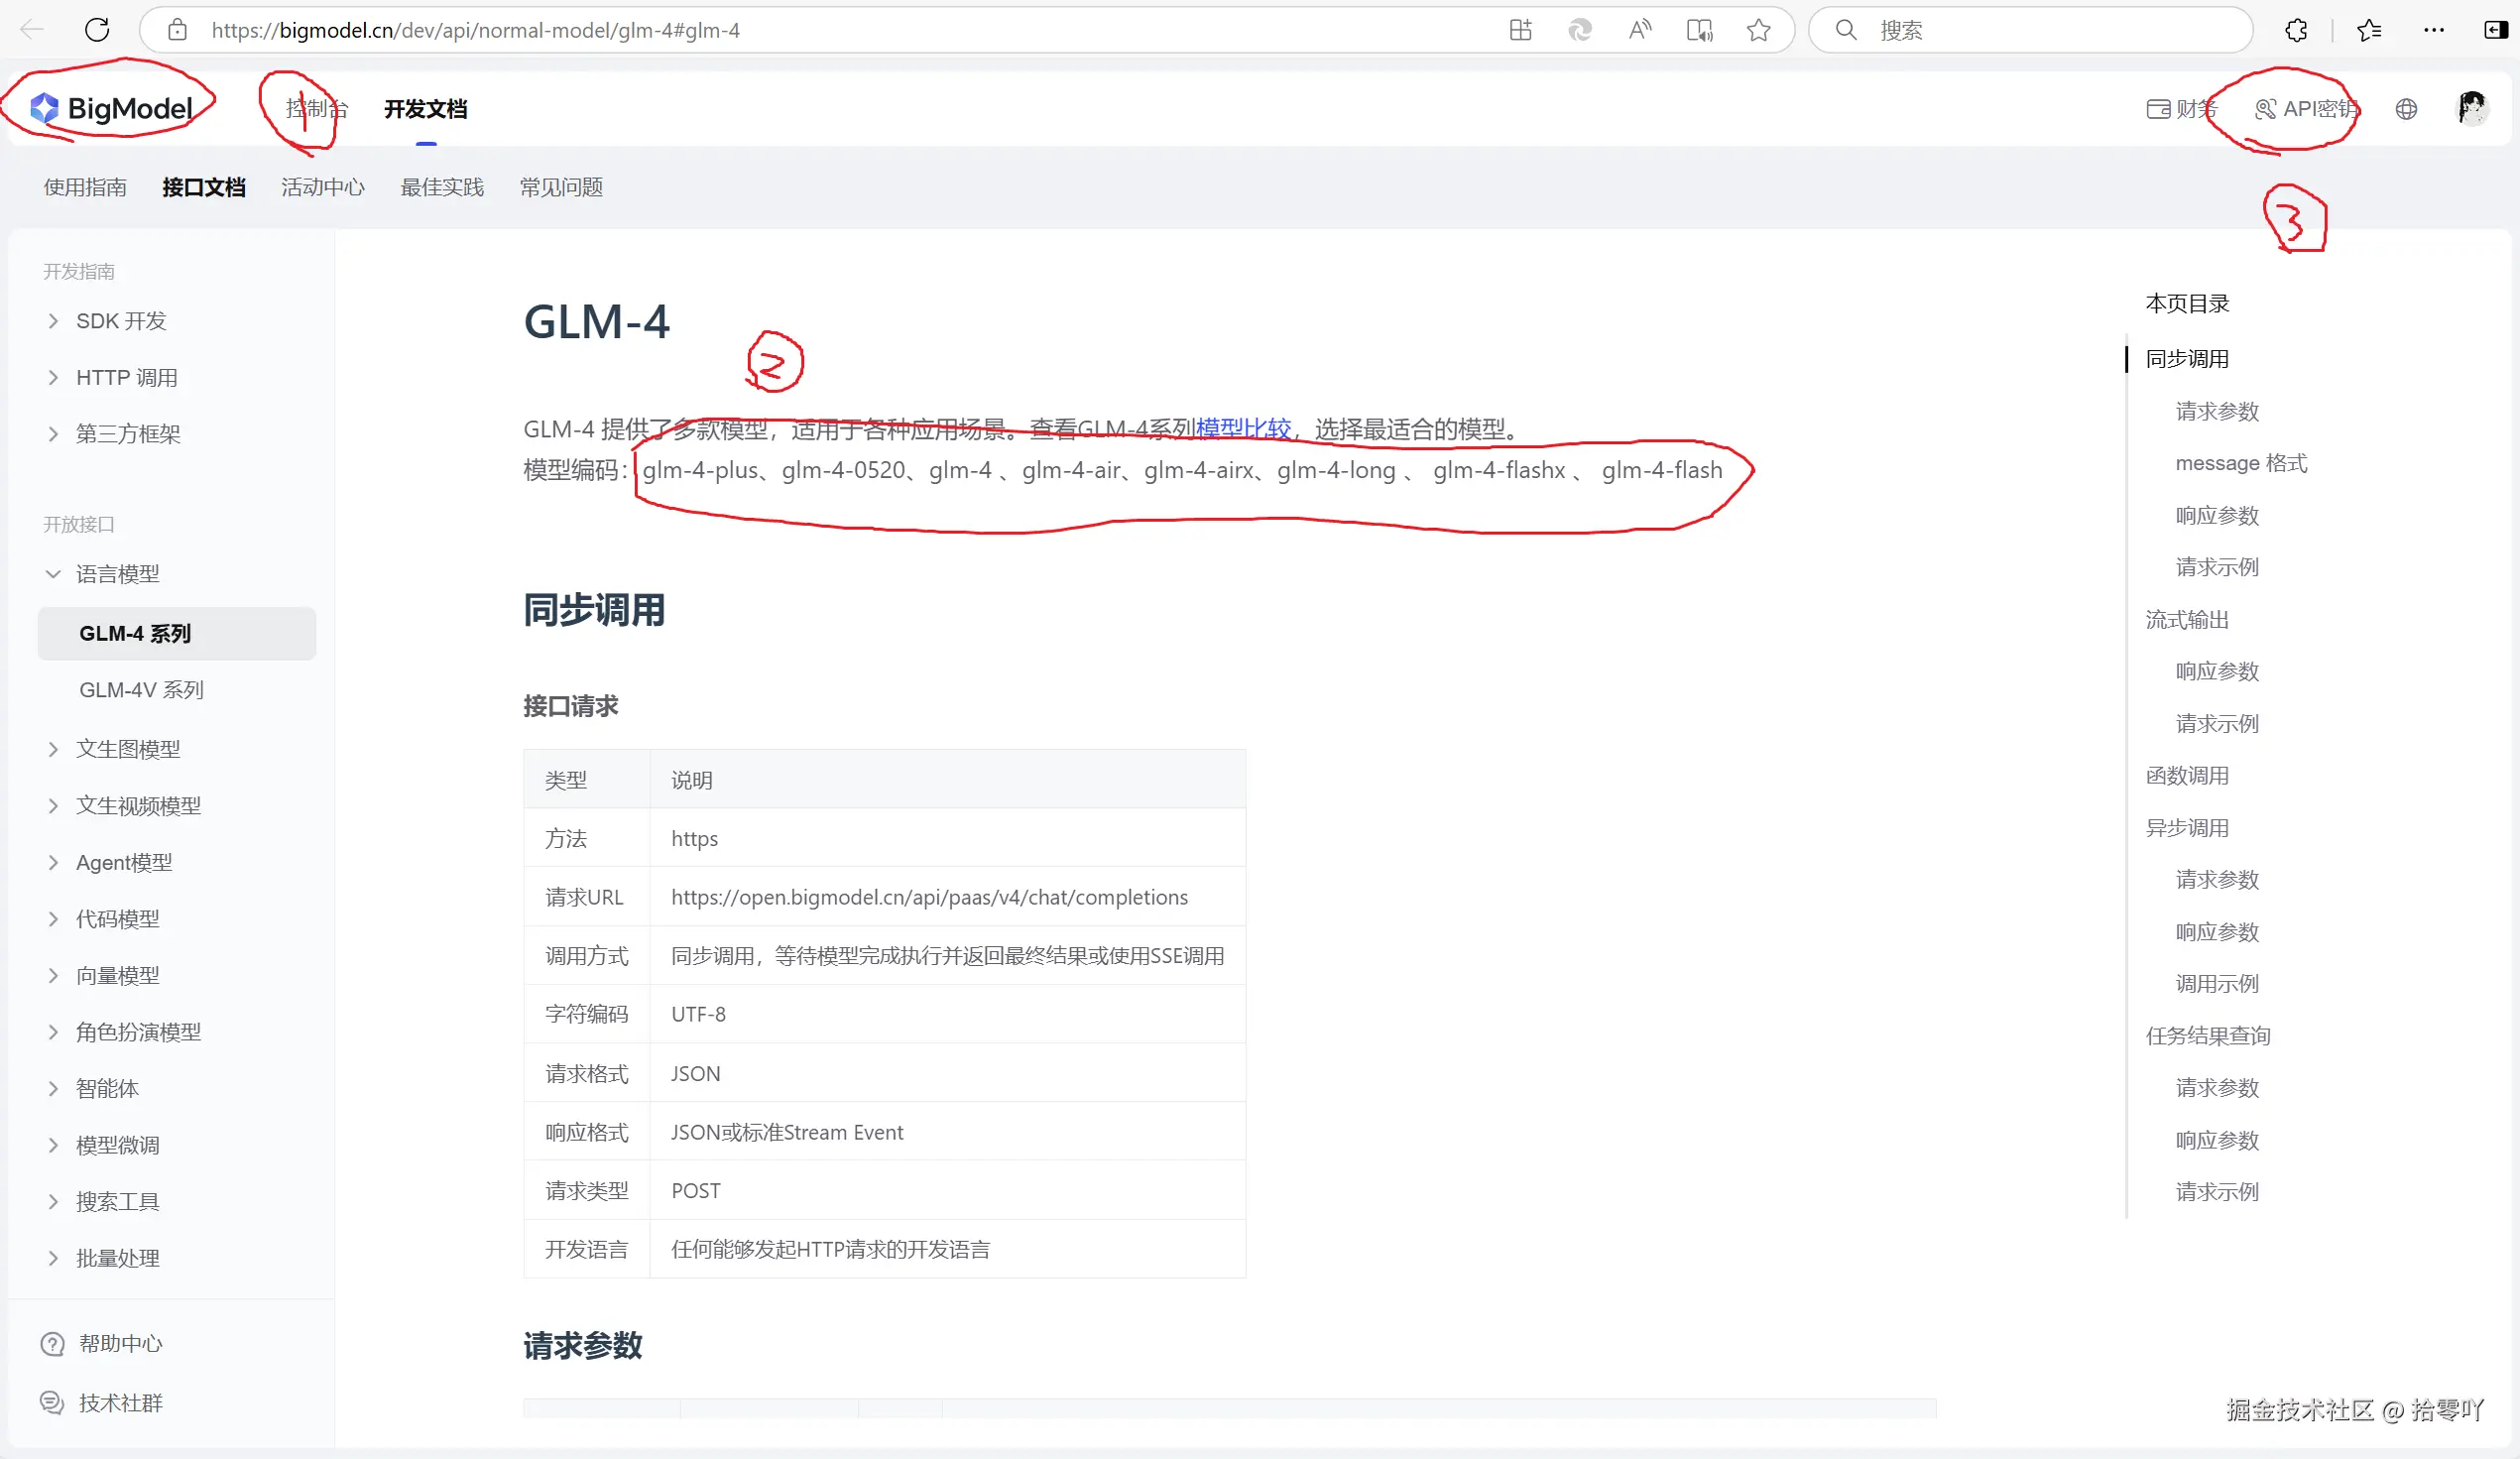This screenshot has height=1459, width=2520.
Task: Open the browser extensions icon
Action: pos(2295,30)
